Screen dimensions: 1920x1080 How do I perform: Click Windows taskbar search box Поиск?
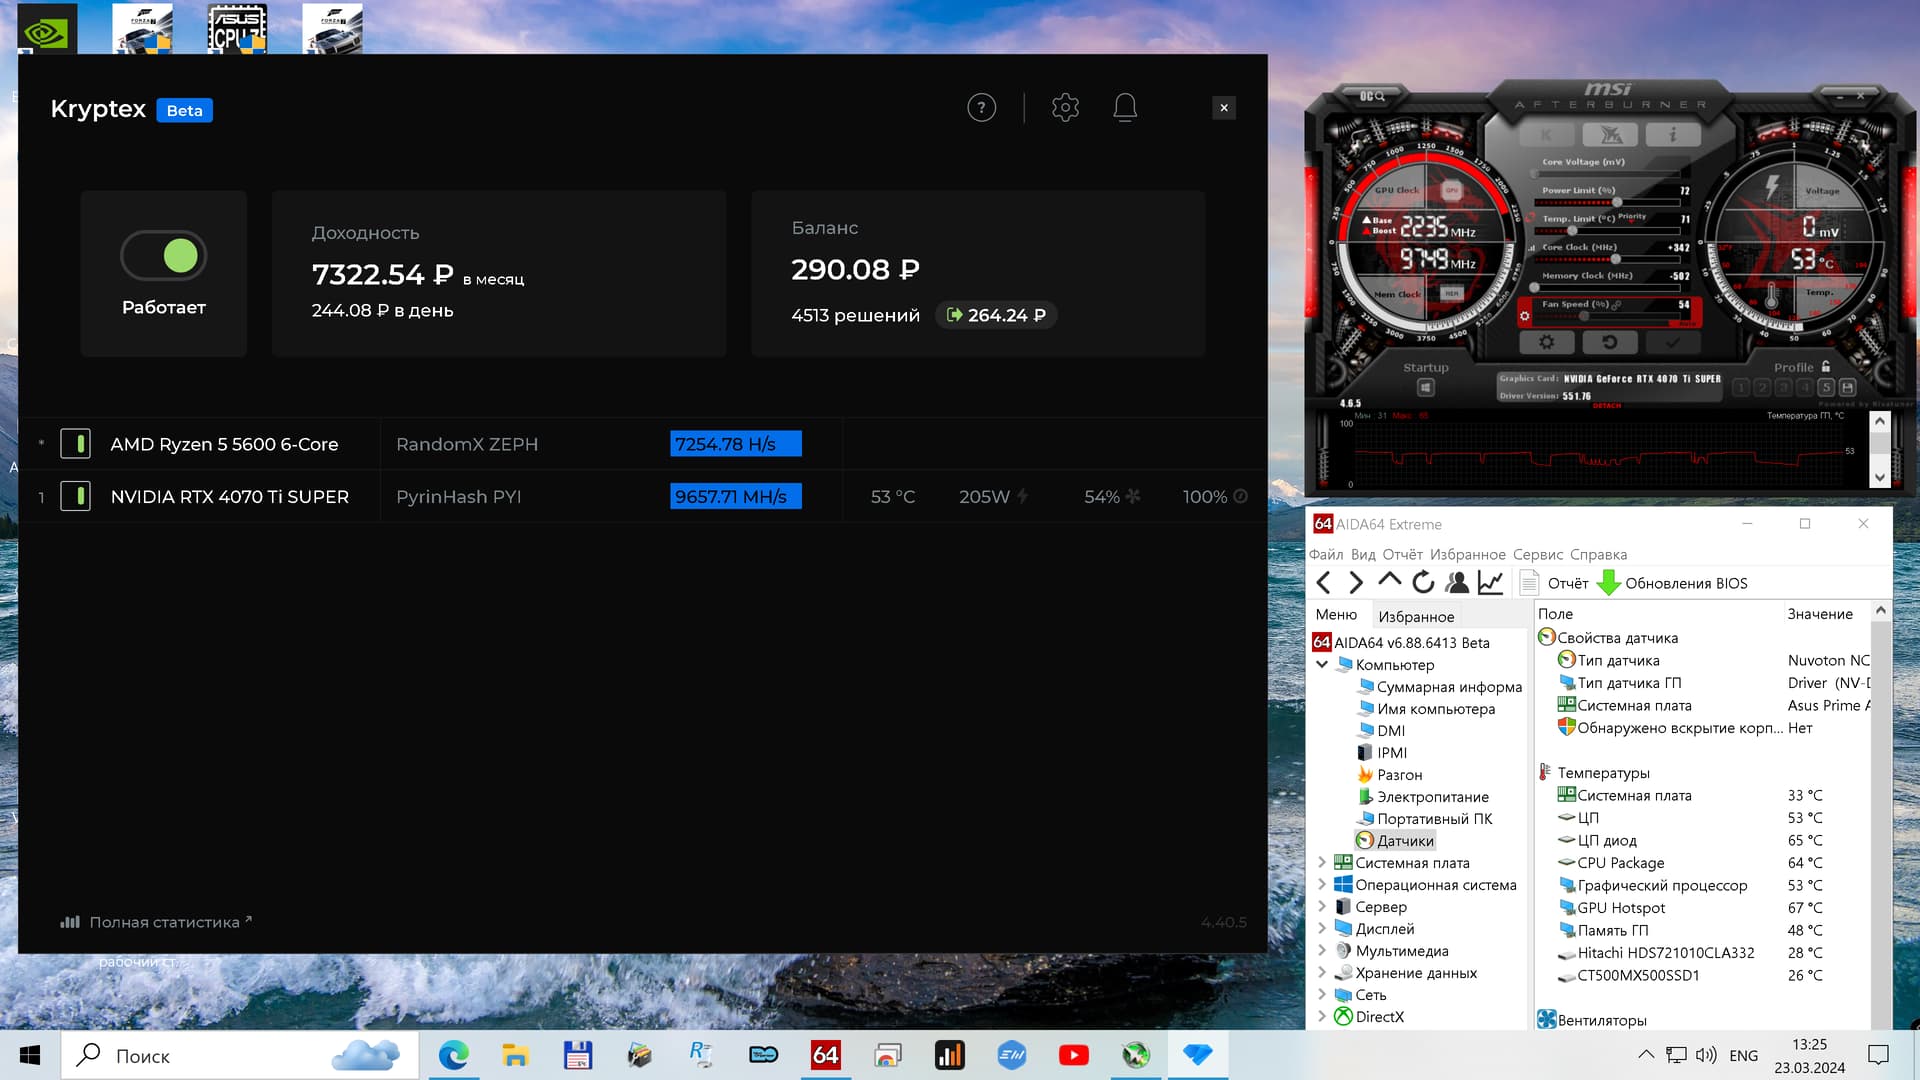pyautogui.click(x=240, y=1055)
